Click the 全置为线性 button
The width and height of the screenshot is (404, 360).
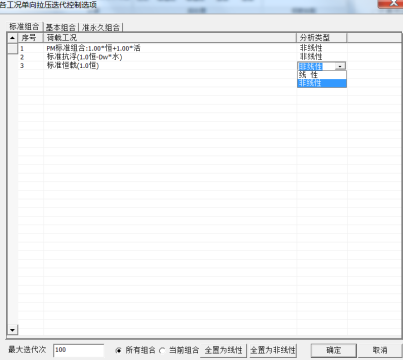pos(223,350)
